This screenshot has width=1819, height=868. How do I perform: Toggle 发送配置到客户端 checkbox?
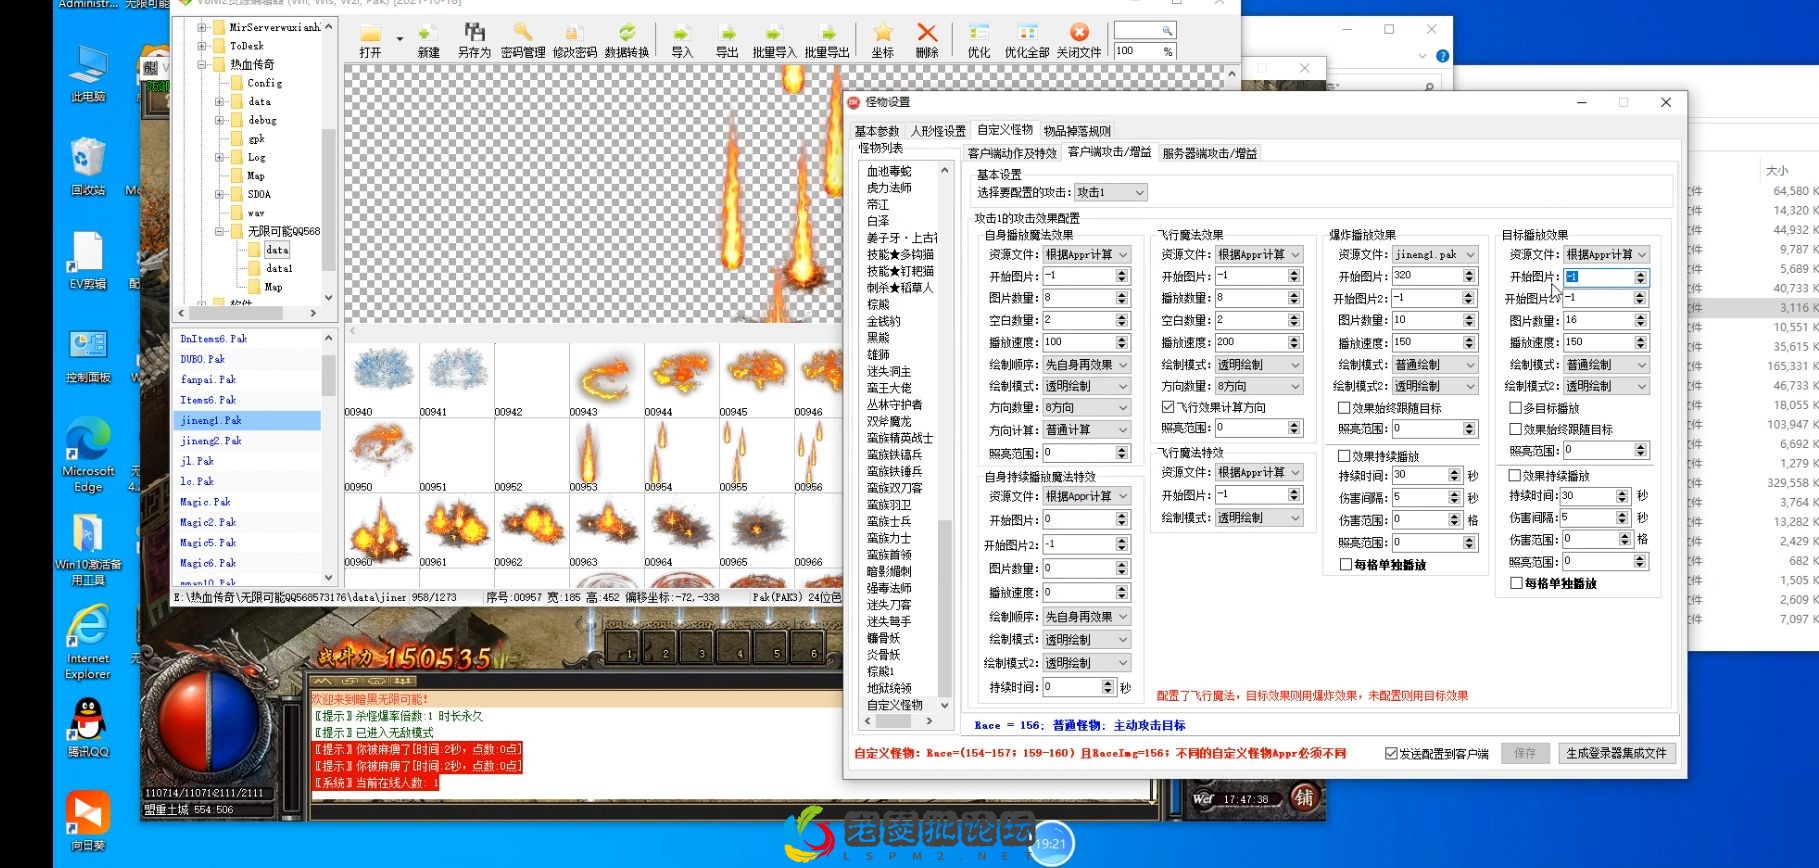point(1391,753)
